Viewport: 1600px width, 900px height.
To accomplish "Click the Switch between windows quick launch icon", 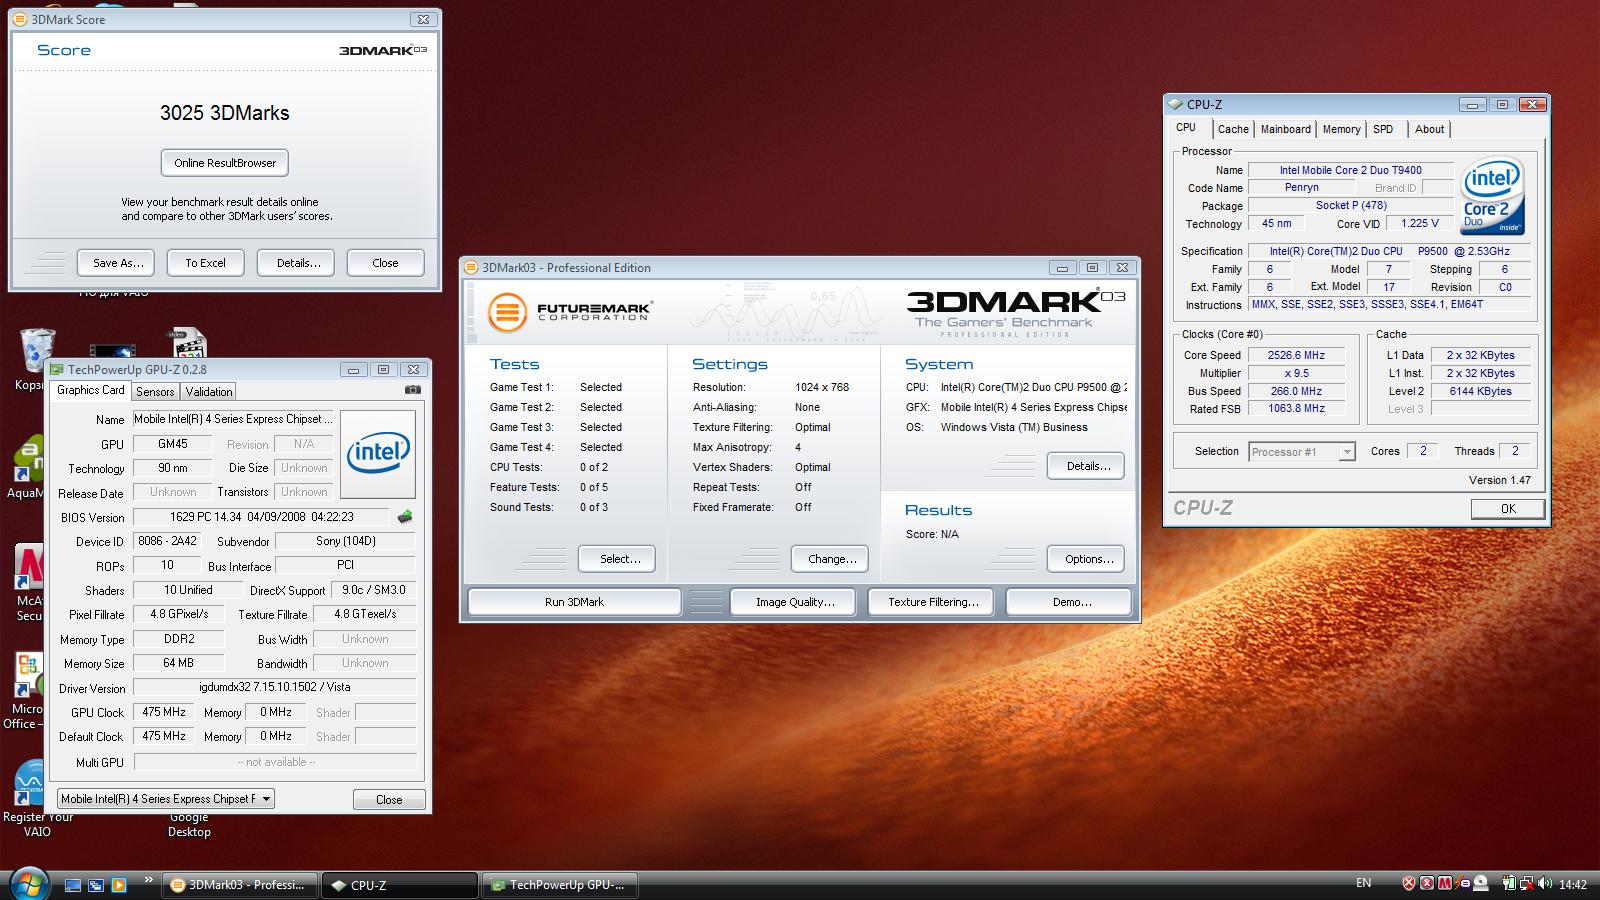I will pos(96,885).
